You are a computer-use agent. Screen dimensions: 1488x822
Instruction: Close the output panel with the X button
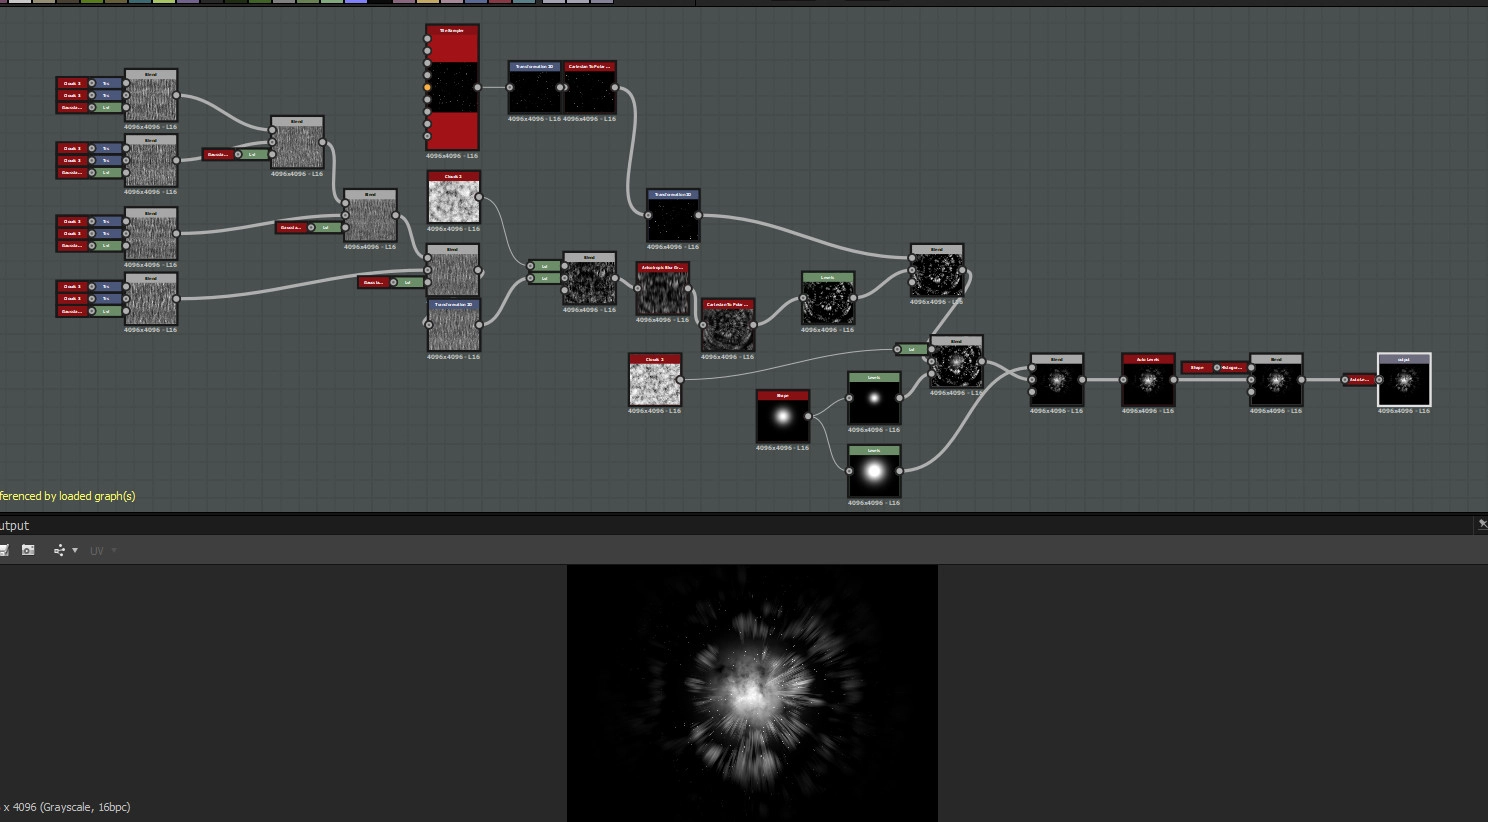click(1482, 524)
